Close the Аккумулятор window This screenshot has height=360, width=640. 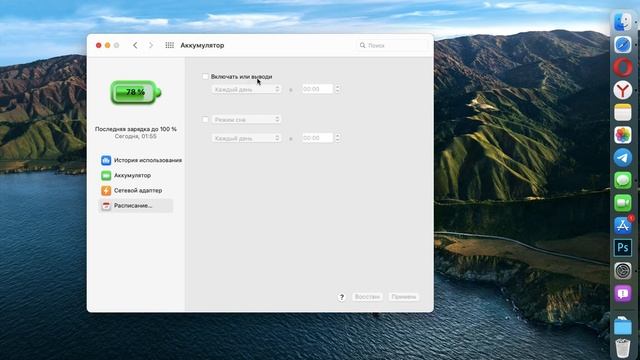pos(98,45)
